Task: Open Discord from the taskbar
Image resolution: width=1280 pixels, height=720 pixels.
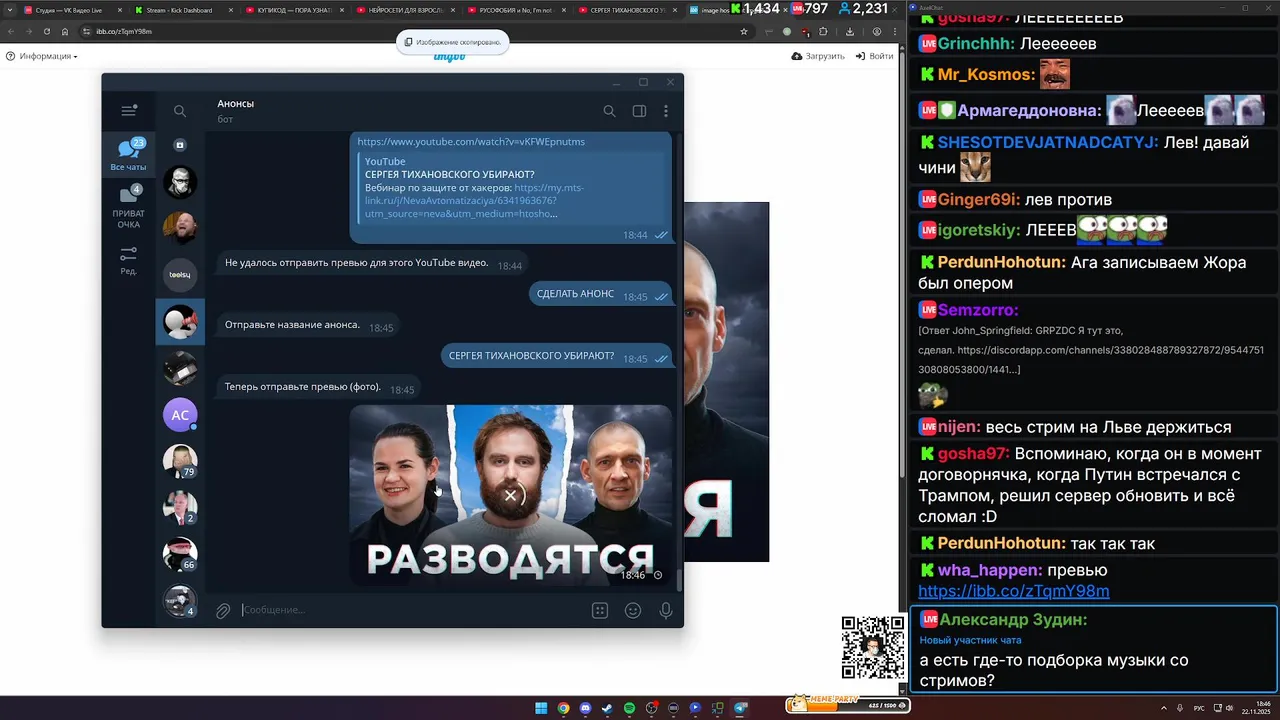Action: click(585, 708)
